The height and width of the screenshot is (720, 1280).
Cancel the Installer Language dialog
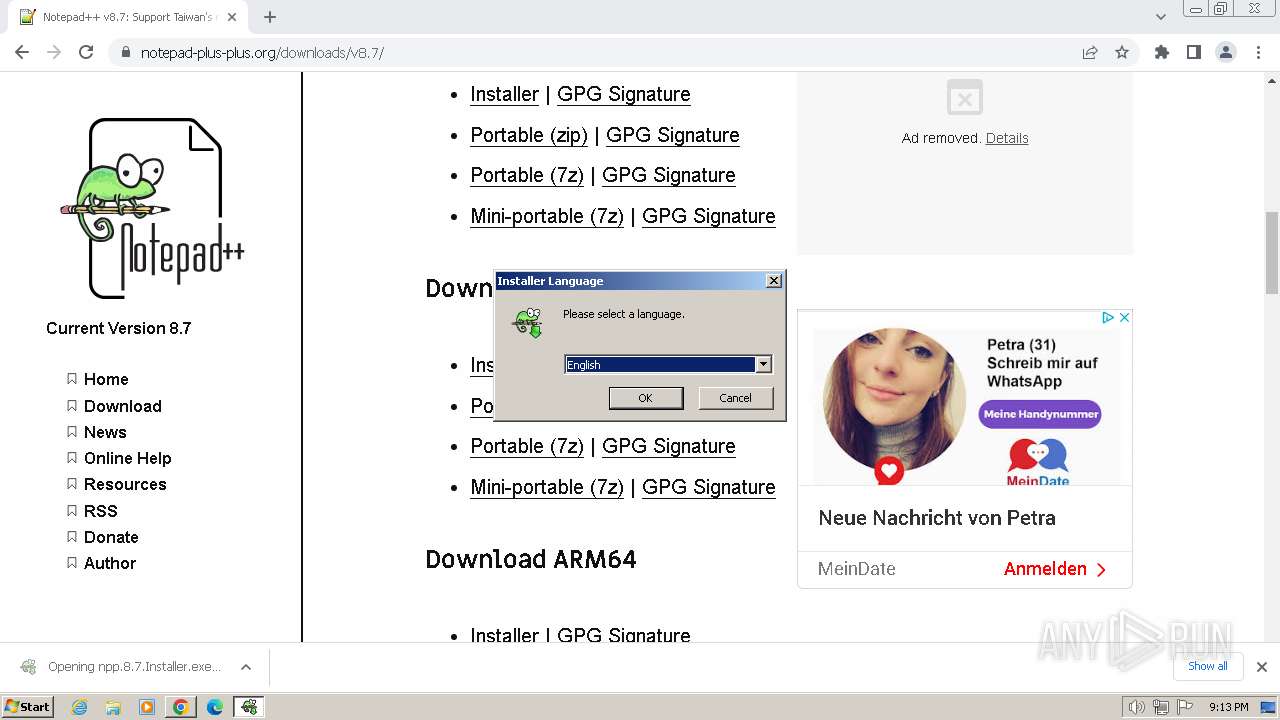pyautogui.click(x=735, y=398)
